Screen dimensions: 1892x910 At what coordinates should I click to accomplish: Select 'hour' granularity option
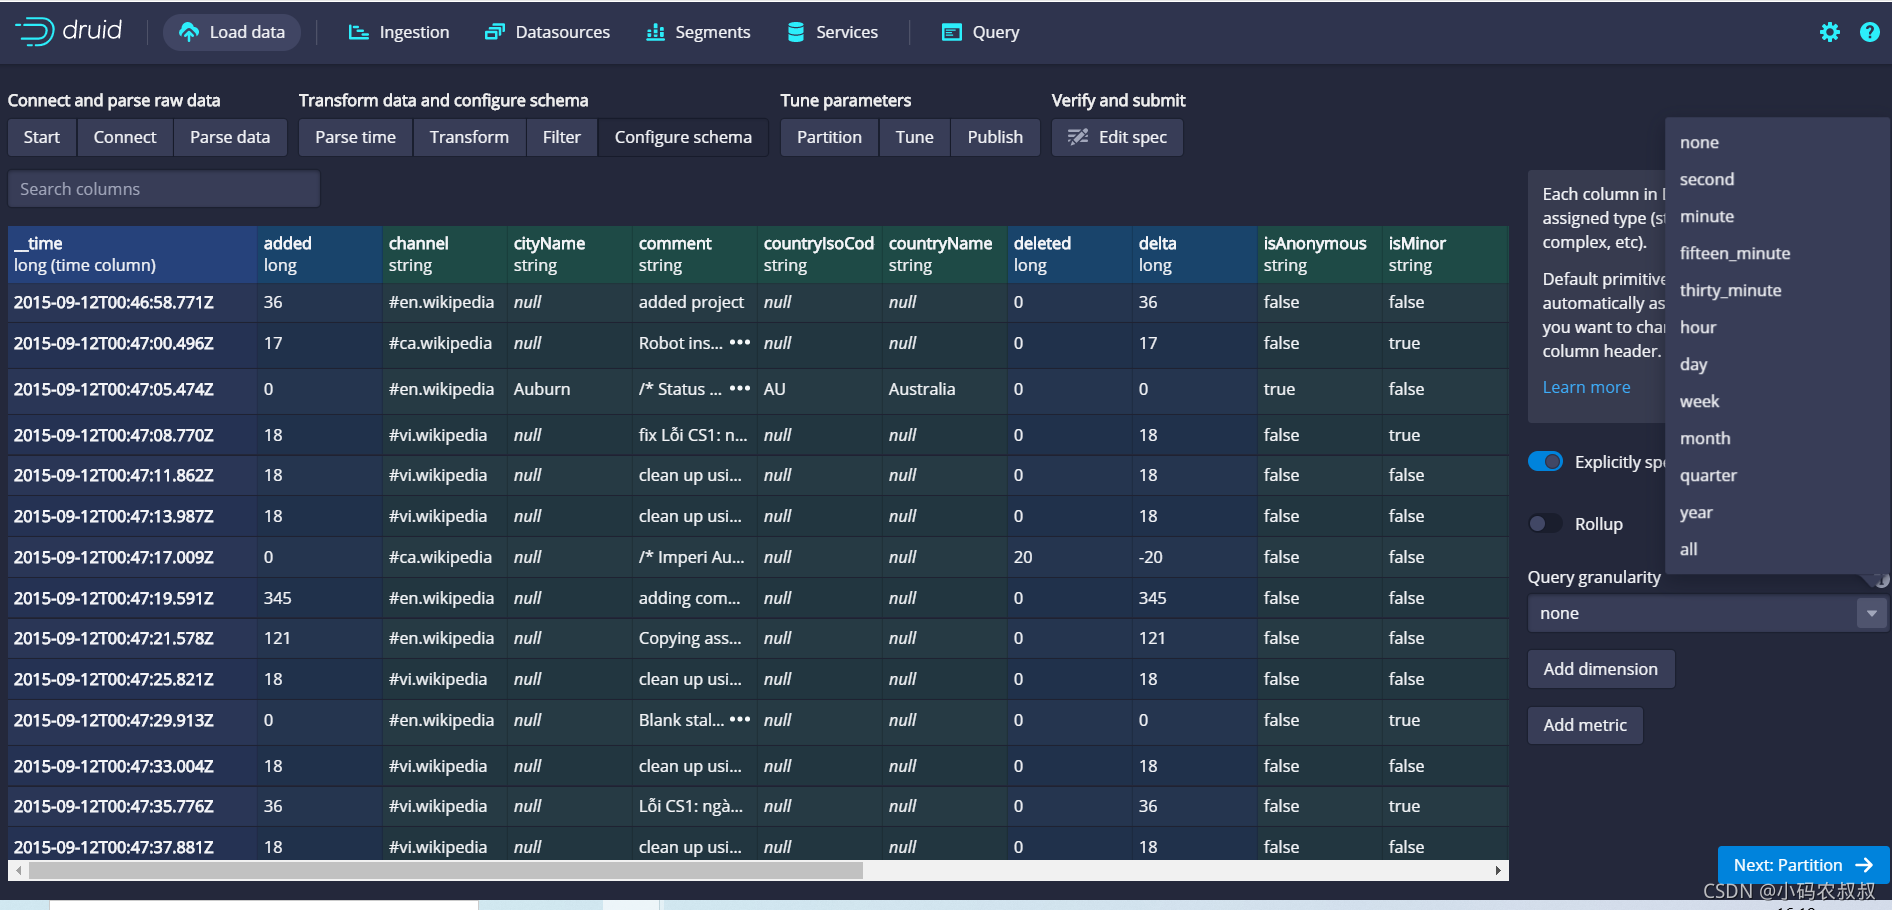tap(1776, 327)
